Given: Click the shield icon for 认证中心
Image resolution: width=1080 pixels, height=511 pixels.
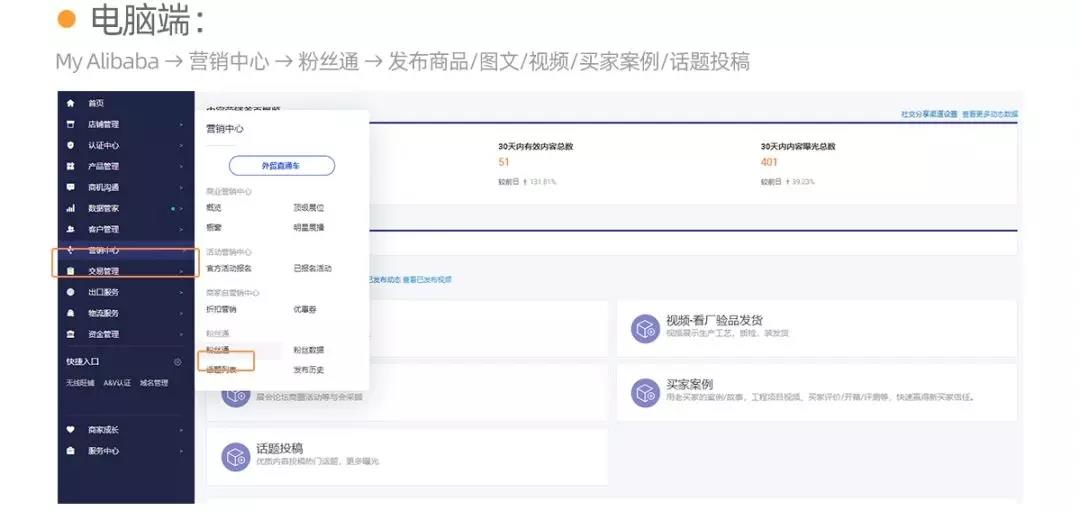Looking at the screenshot, I should point(70,145).
